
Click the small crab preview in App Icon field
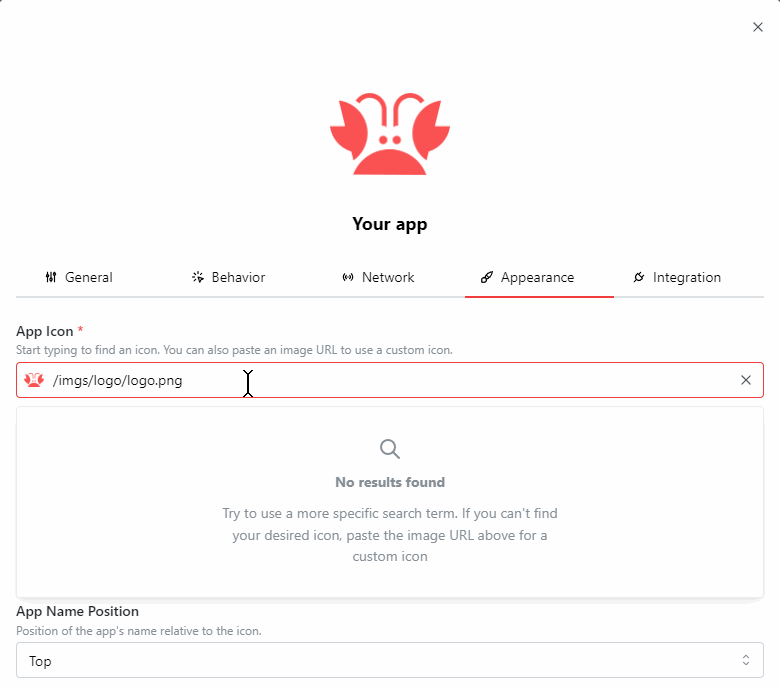tap(34, 380)
